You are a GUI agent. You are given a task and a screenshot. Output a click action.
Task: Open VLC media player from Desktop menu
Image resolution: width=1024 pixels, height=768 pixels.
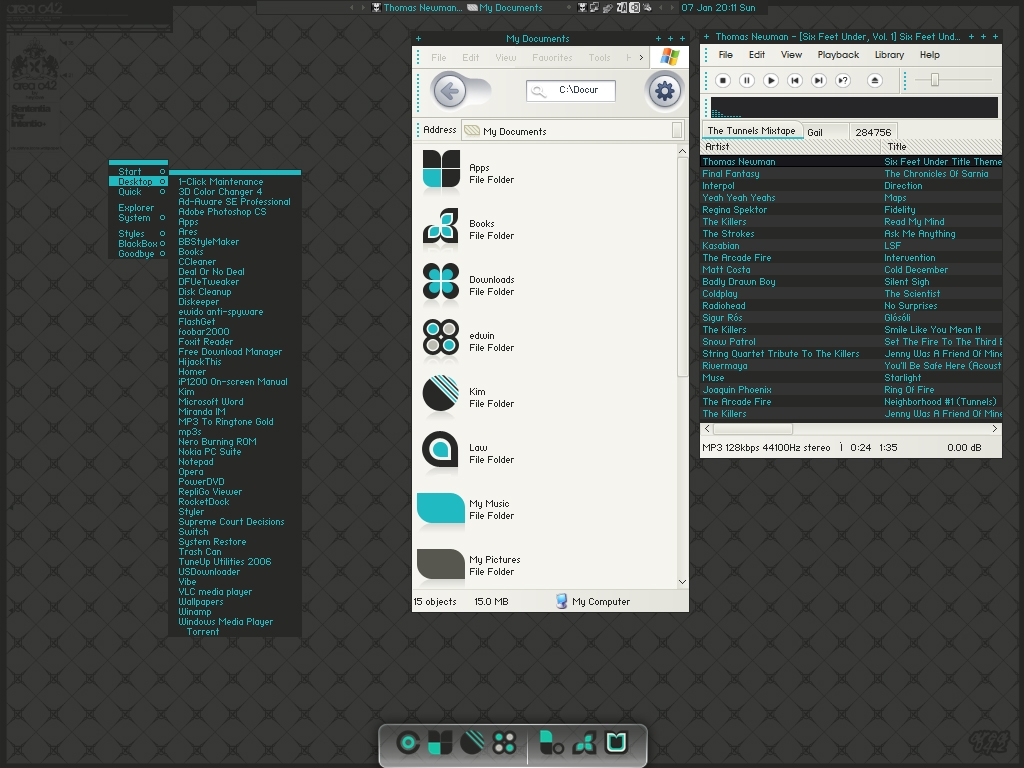[215, 592]
